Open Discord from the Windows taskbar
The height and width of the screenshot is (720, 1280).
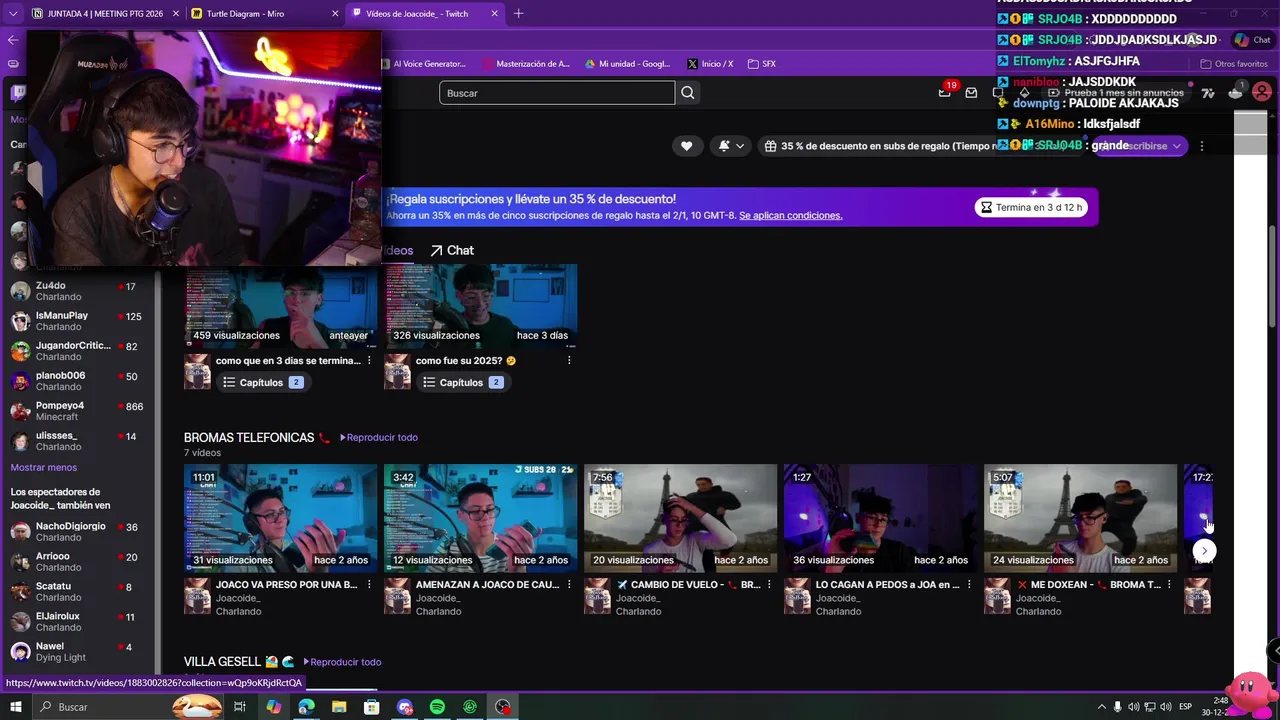(x=404, y=707)
